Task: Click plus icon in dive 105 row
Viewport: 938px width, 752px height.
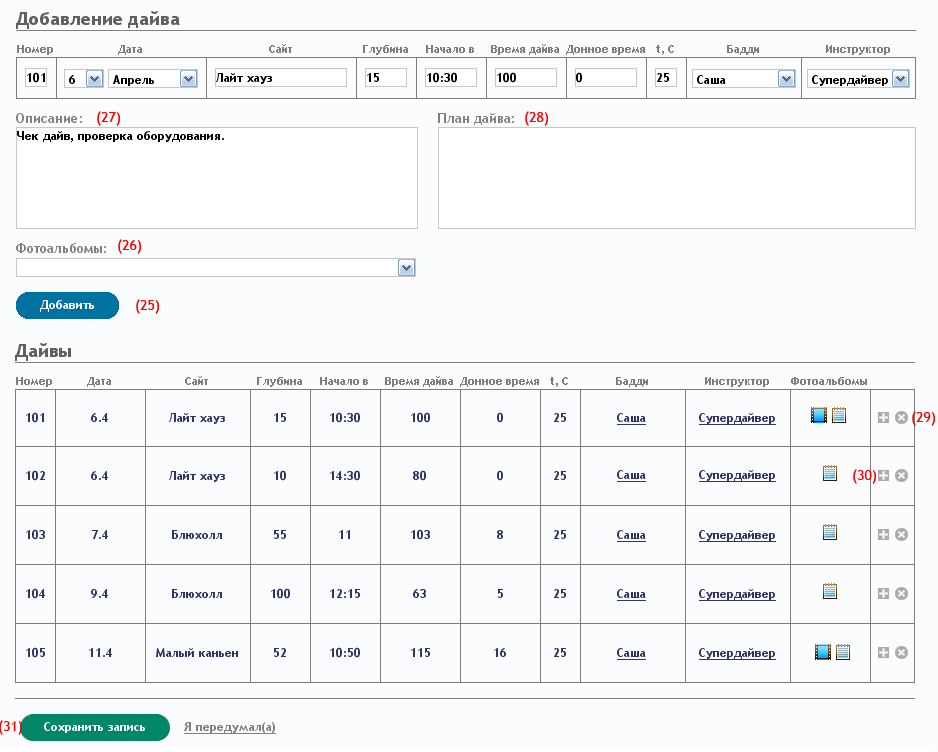Action: click(x=883, y=653)
